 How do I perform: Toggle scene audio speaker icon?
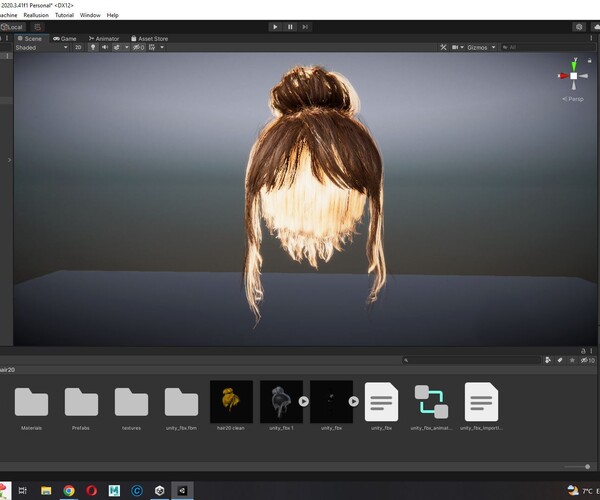coord(104,47)
